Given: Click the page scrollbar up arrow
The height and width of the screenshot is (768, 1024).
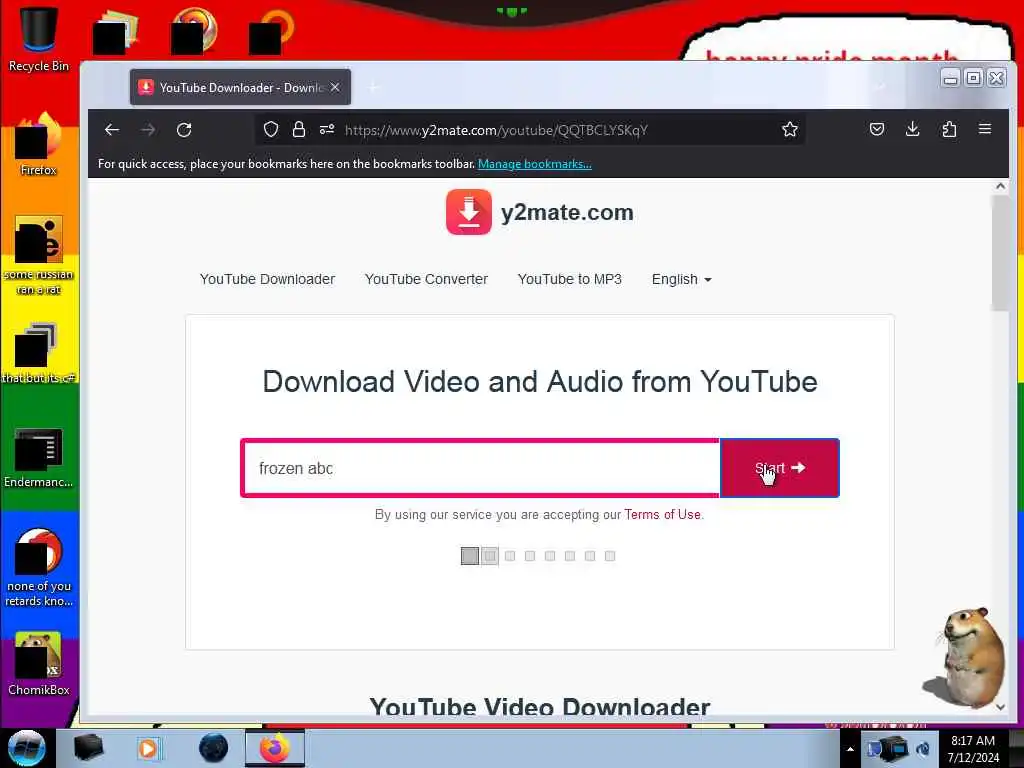Looking at the screenshot, I should tap(1000, 186).
